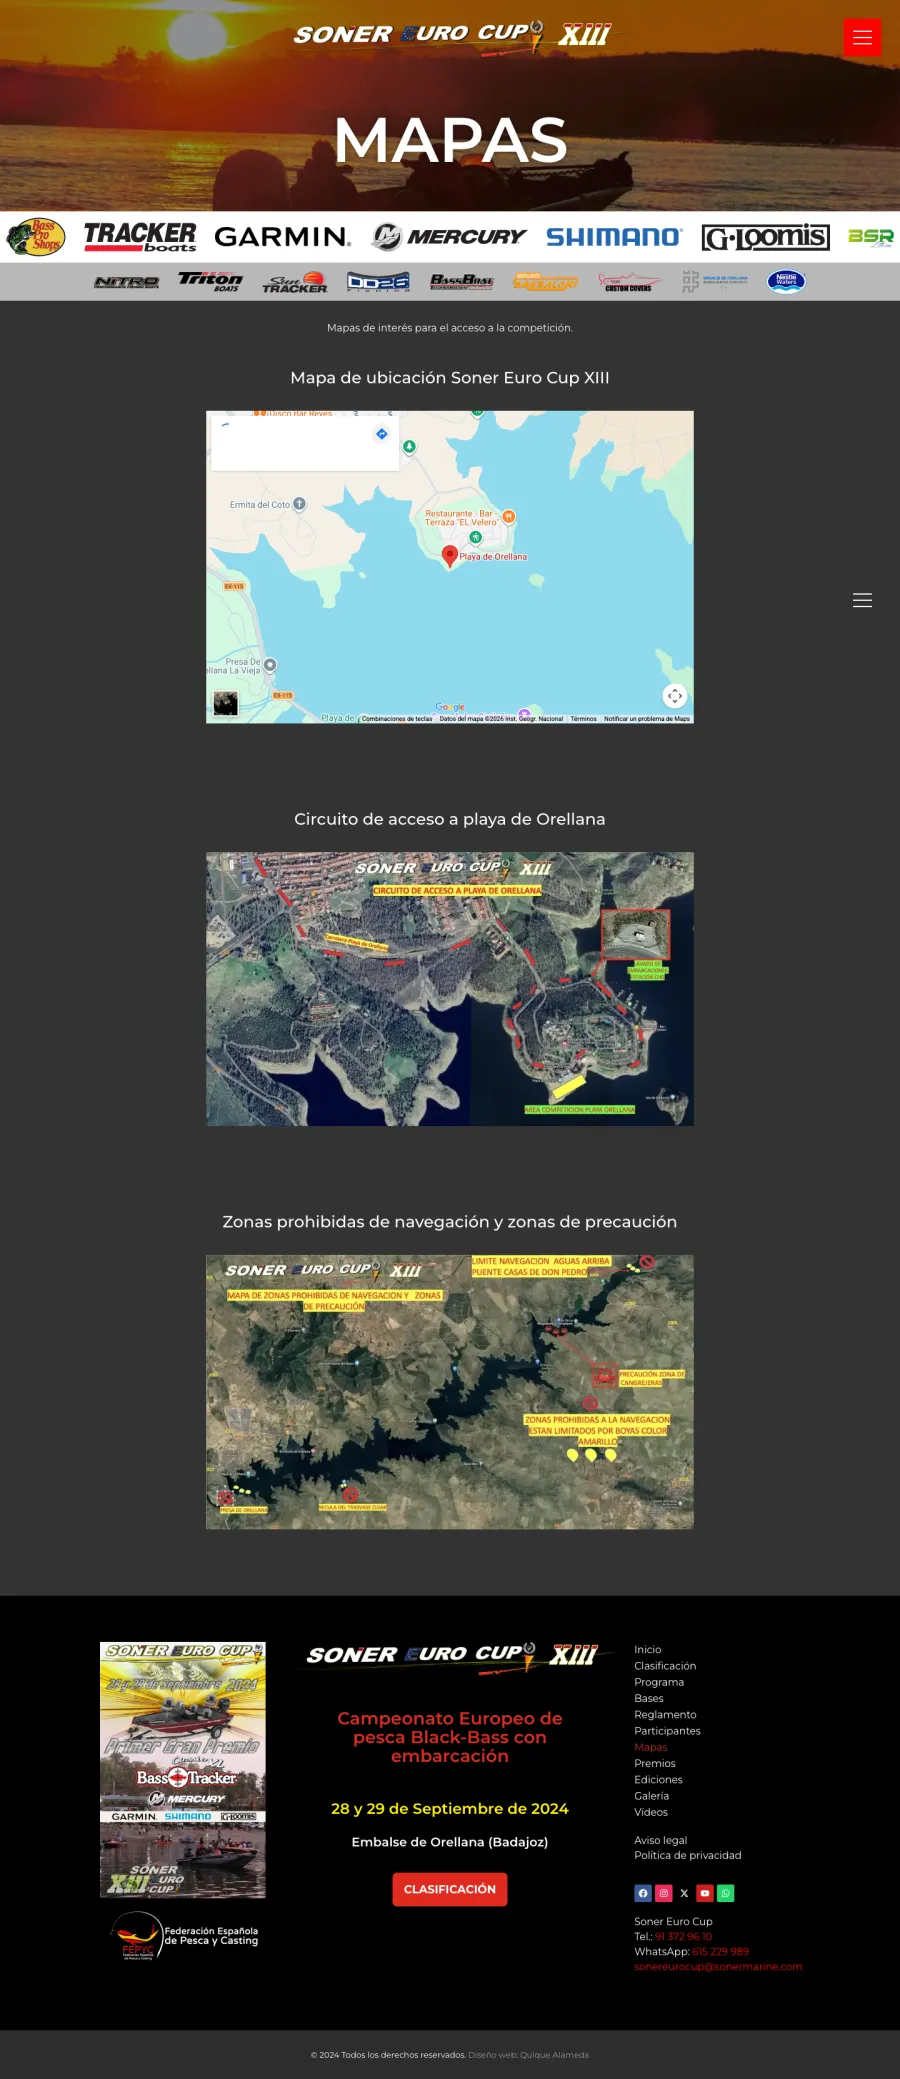
Task: Click the Sun Tracker logo
Action: (295, 282)
